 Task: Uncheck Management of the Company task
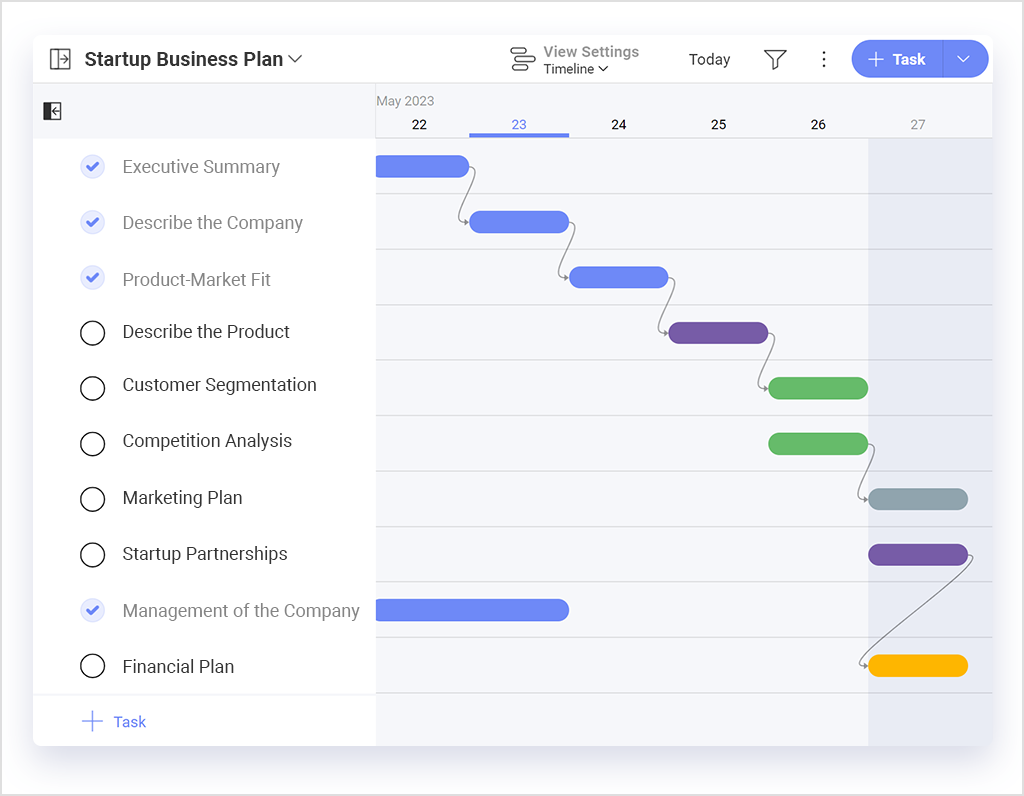pyautogui.click(x=92, y=610)
